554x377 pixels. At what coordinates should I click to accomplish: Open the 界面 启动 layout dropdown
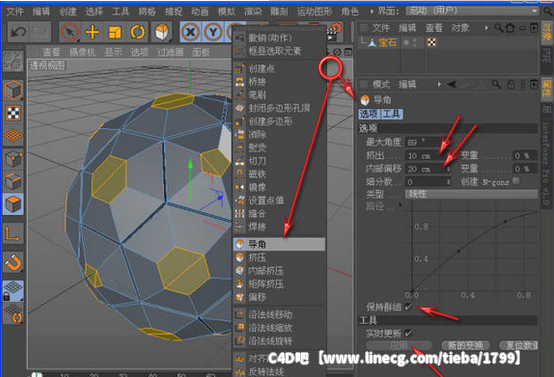point(472,11)
